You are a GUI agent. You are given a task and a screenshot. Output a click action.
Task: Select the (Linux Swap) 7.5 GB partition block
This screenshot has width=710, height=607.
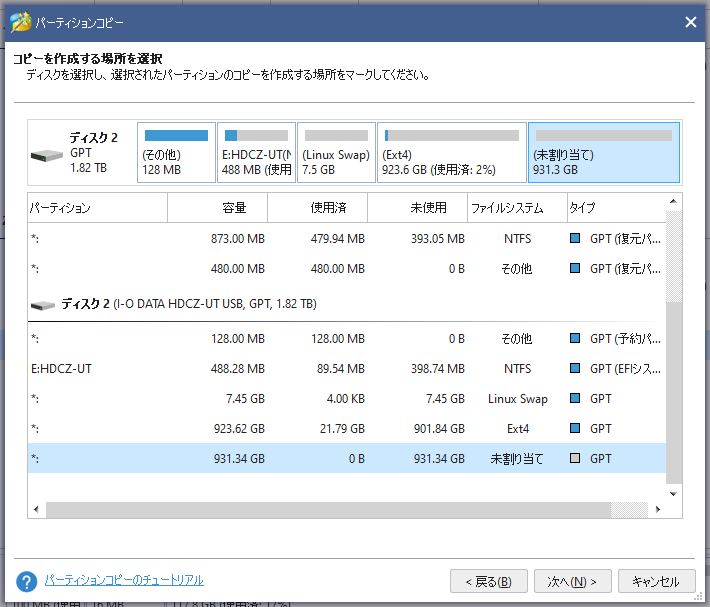click(x=336, y=153)
